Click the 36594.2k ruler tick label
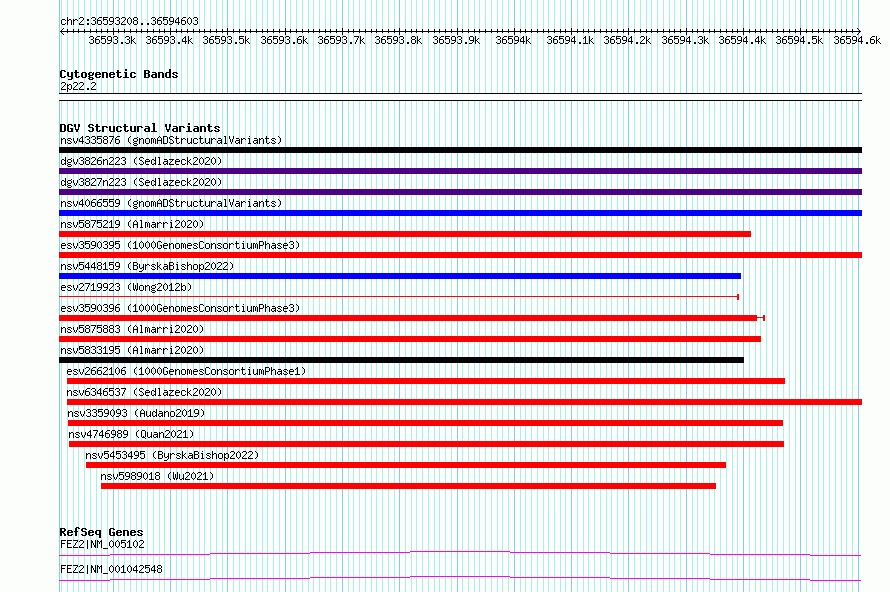890x592 pixels. click(627, 40)
